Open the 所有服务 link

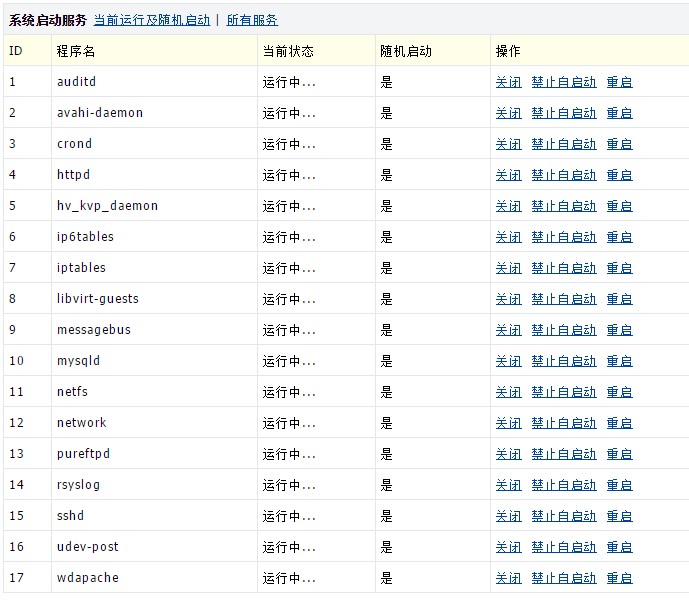pos(252,20)
